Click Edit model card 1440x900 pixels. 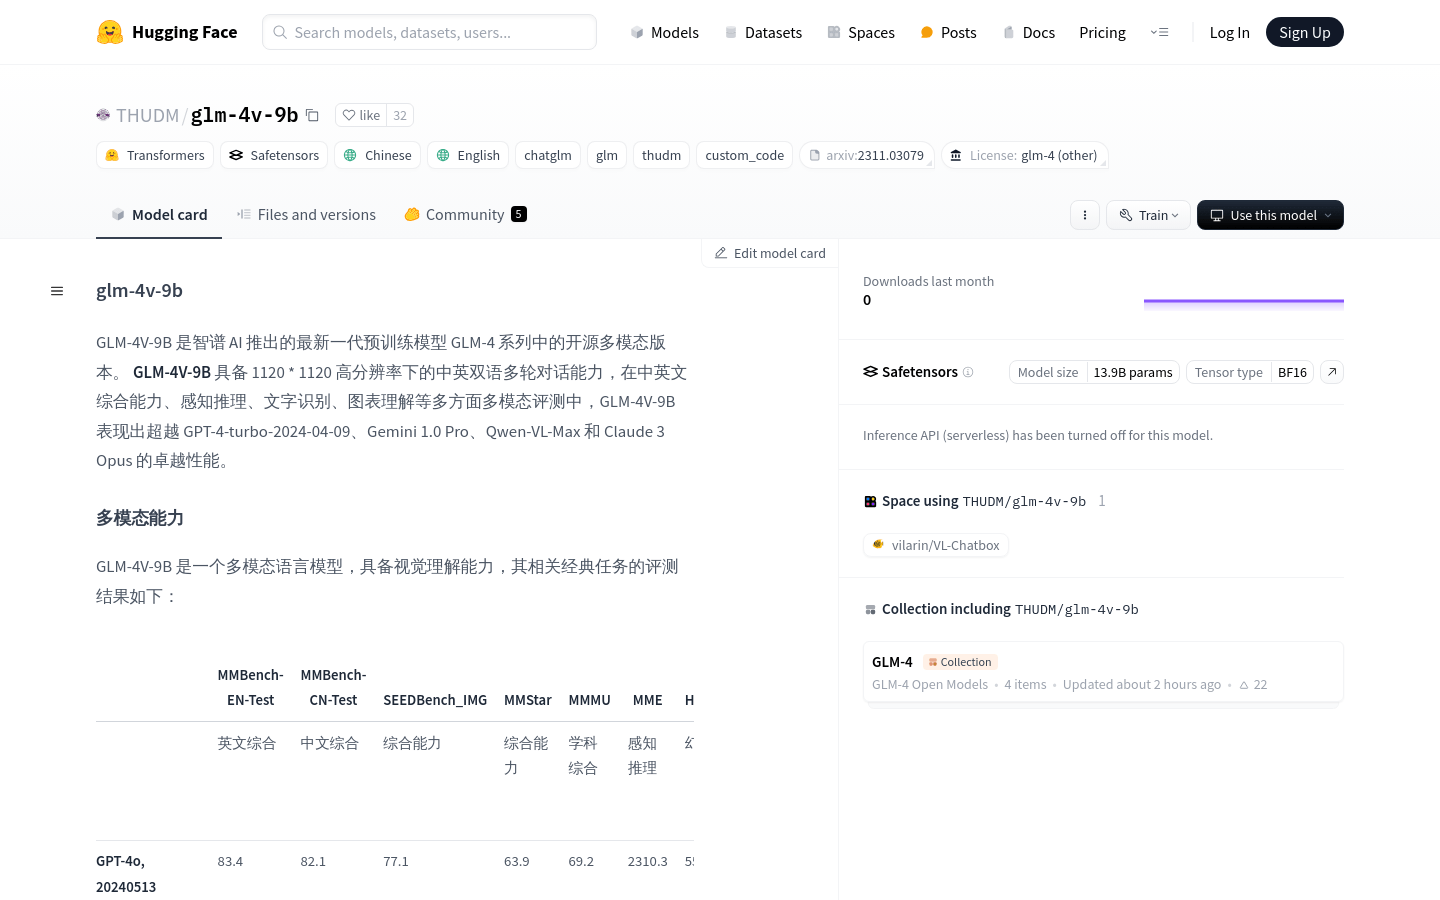click(x=770, y=253)
